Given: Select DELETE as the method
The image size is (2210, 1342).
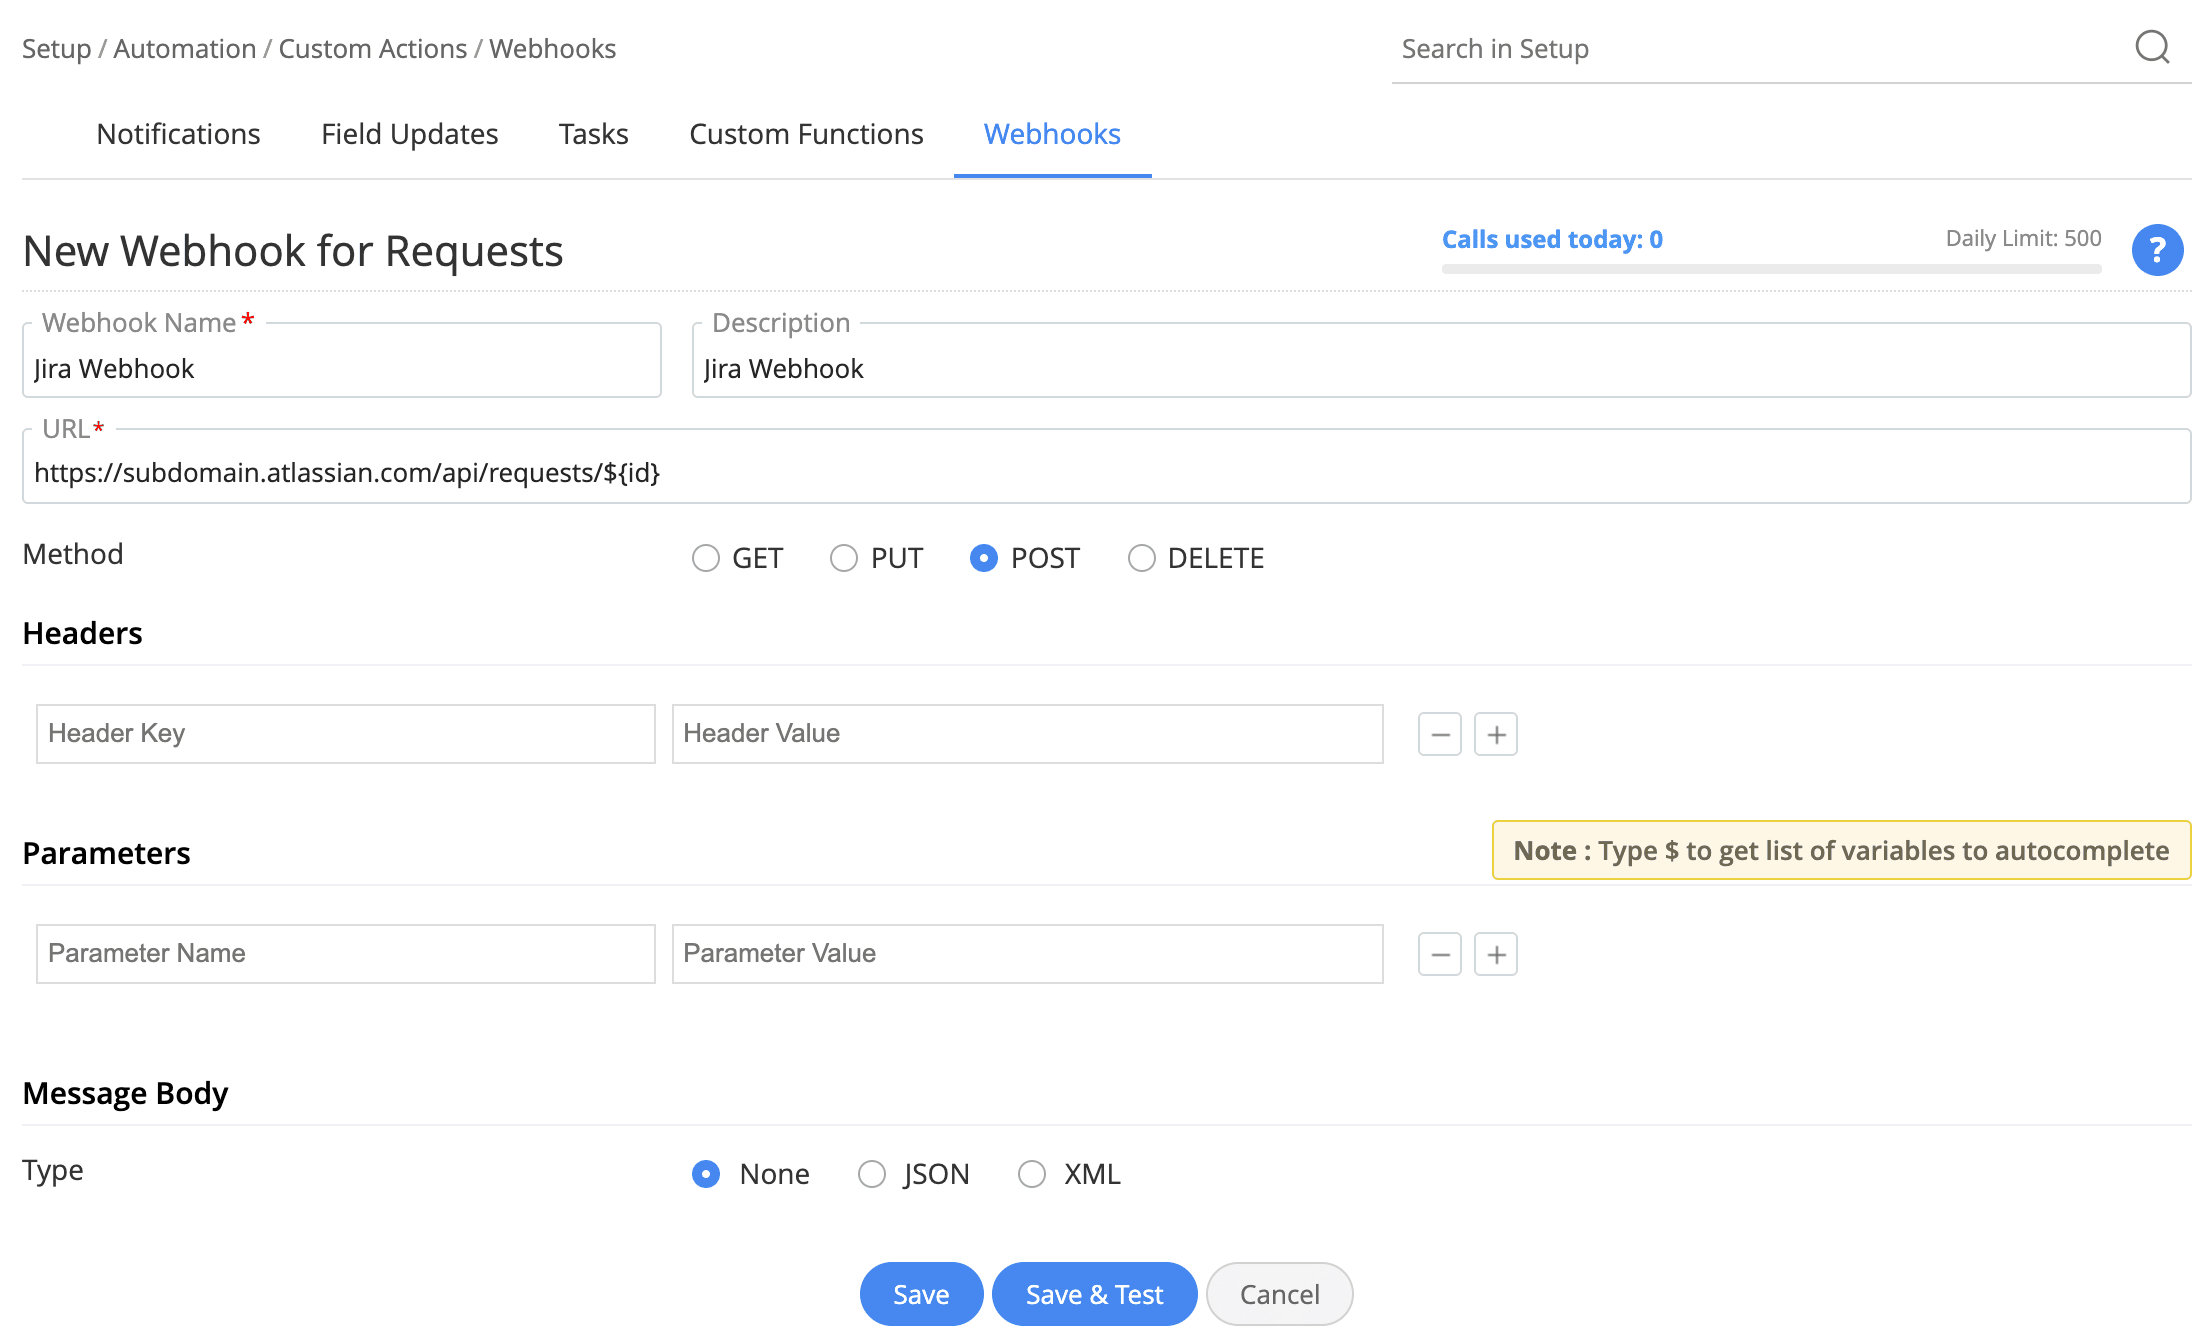Looking at the screenshot, I should pos(1141,558).
